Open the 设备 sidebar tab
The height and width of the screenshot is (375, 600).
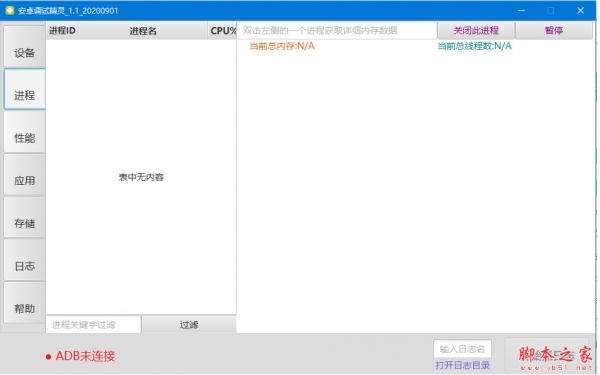click(24, 47)
